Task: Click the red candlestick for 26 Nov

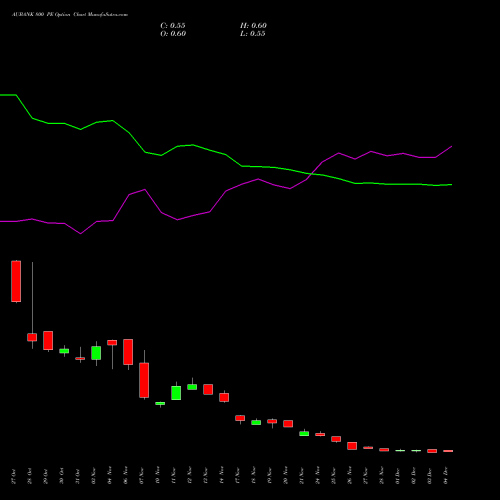Action: [x=352, y=446]
